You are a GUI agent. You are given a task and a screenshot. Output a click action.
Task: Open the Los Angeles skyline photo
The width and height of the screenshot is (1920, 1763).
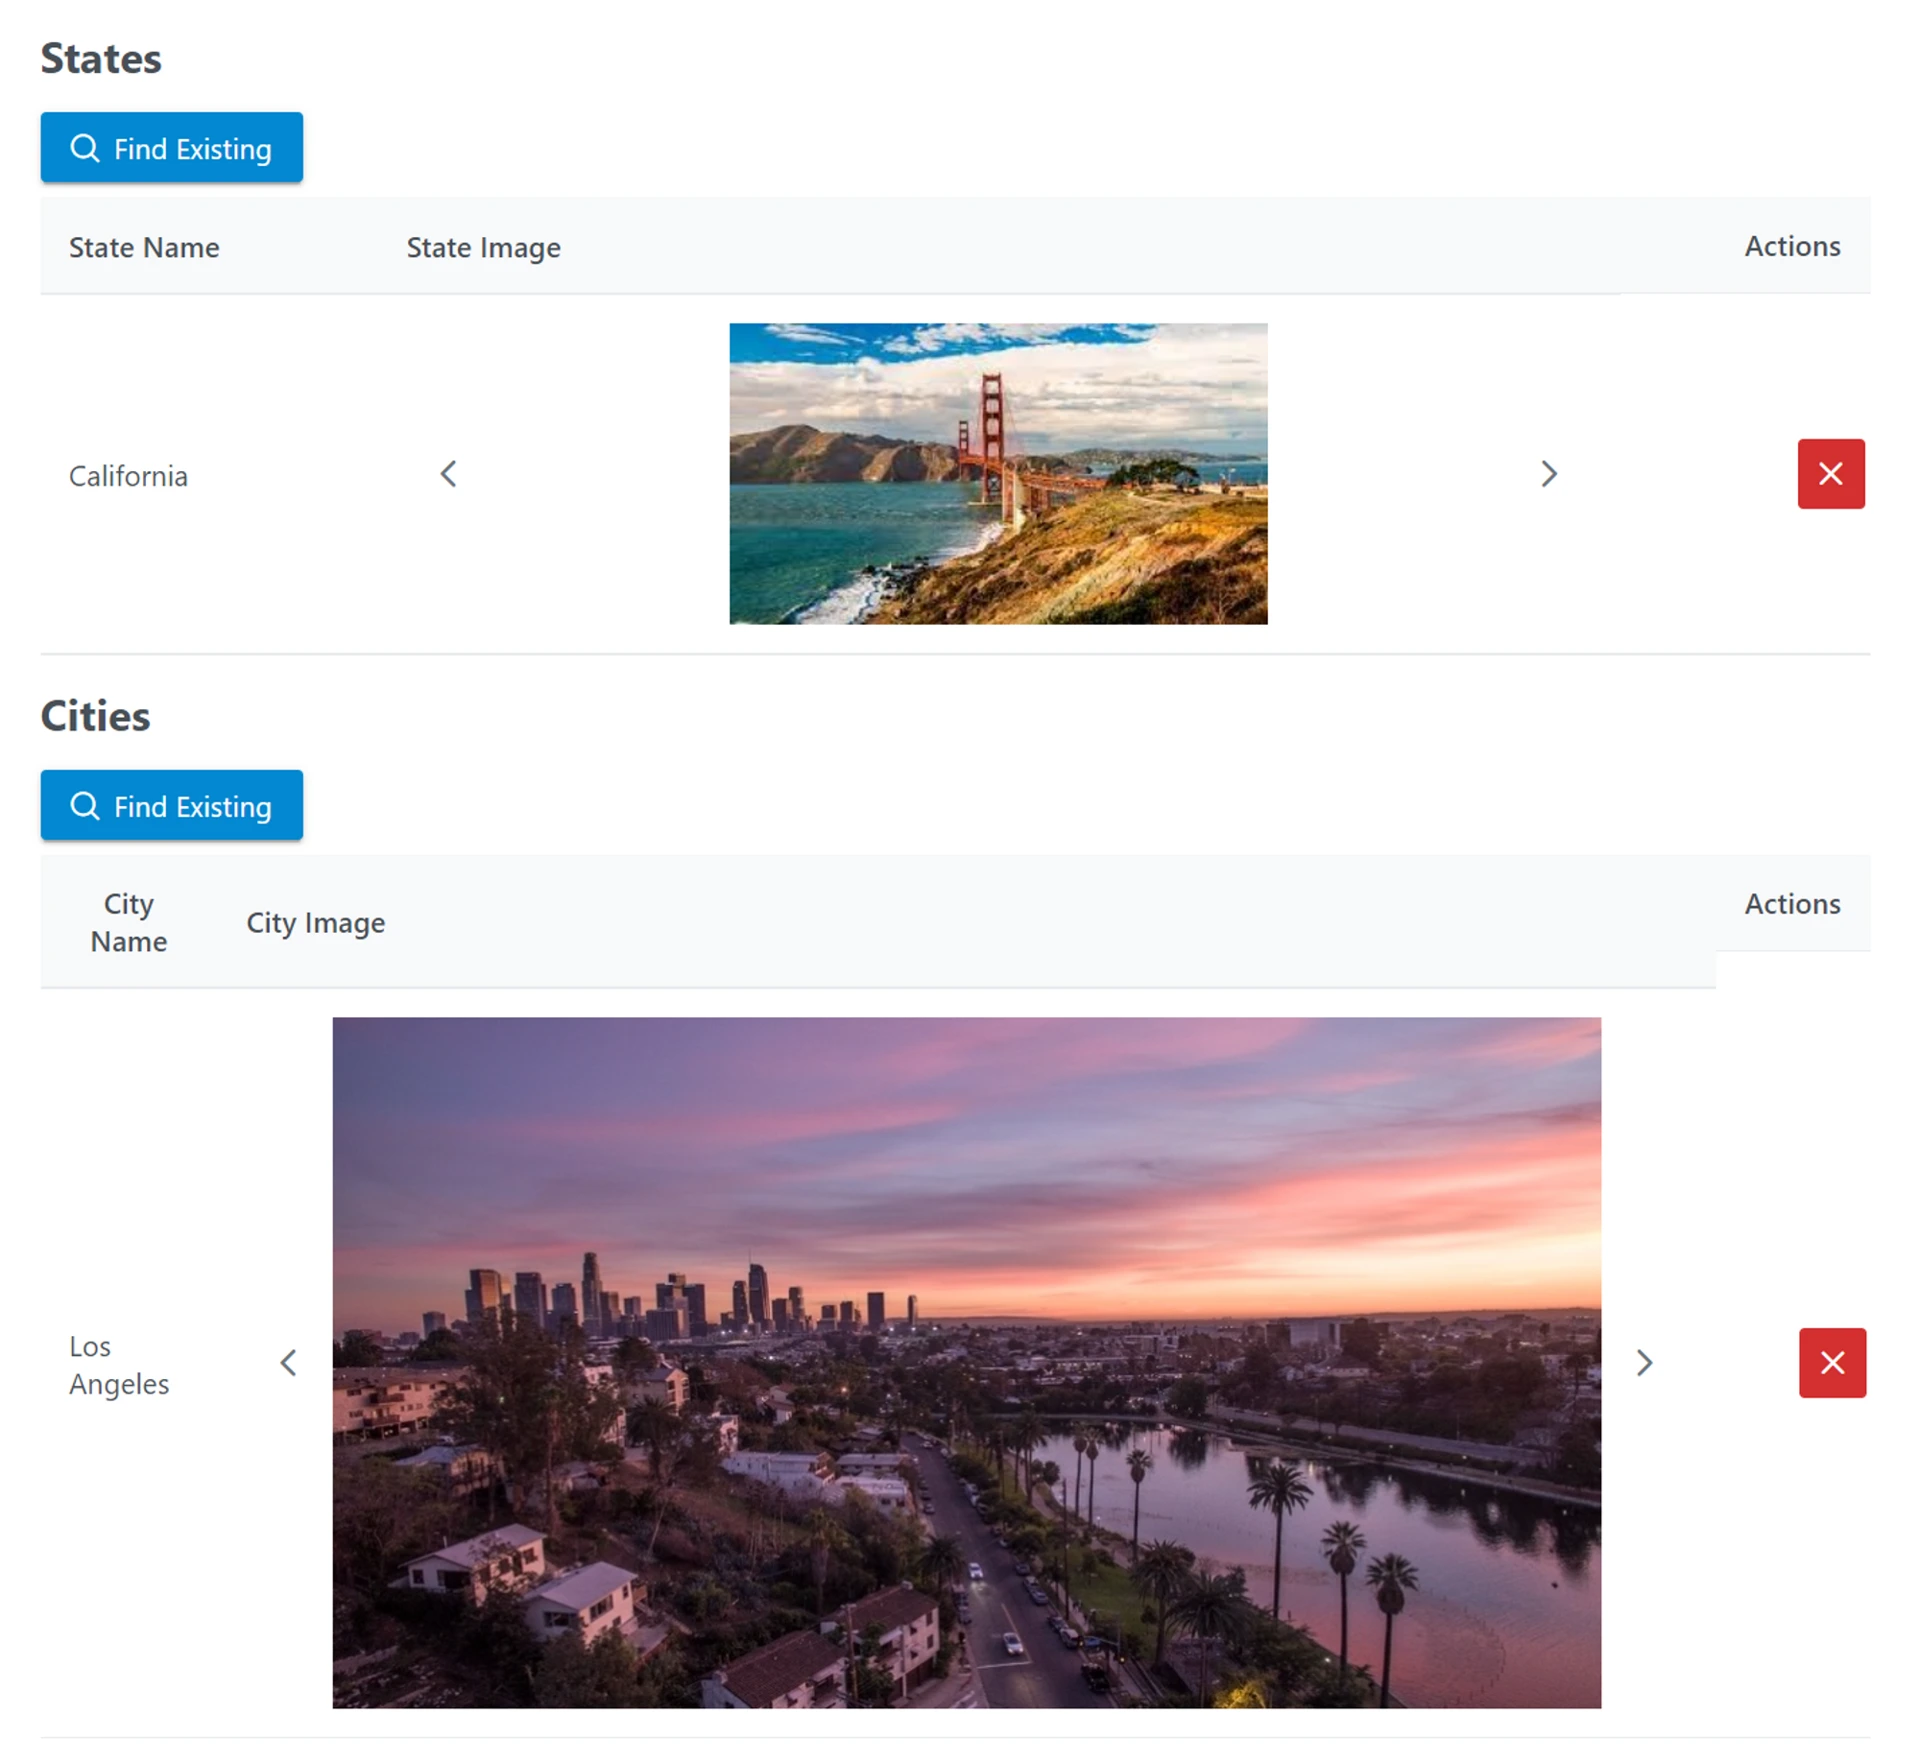966,1362
